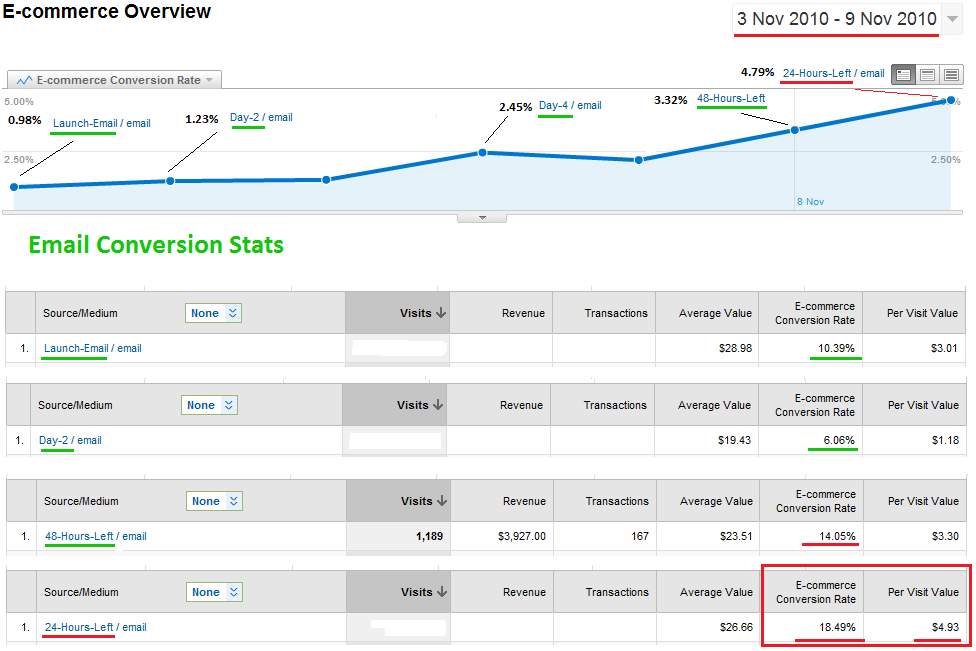Click the date range dropdown arrow

click(x=952, y=19)
